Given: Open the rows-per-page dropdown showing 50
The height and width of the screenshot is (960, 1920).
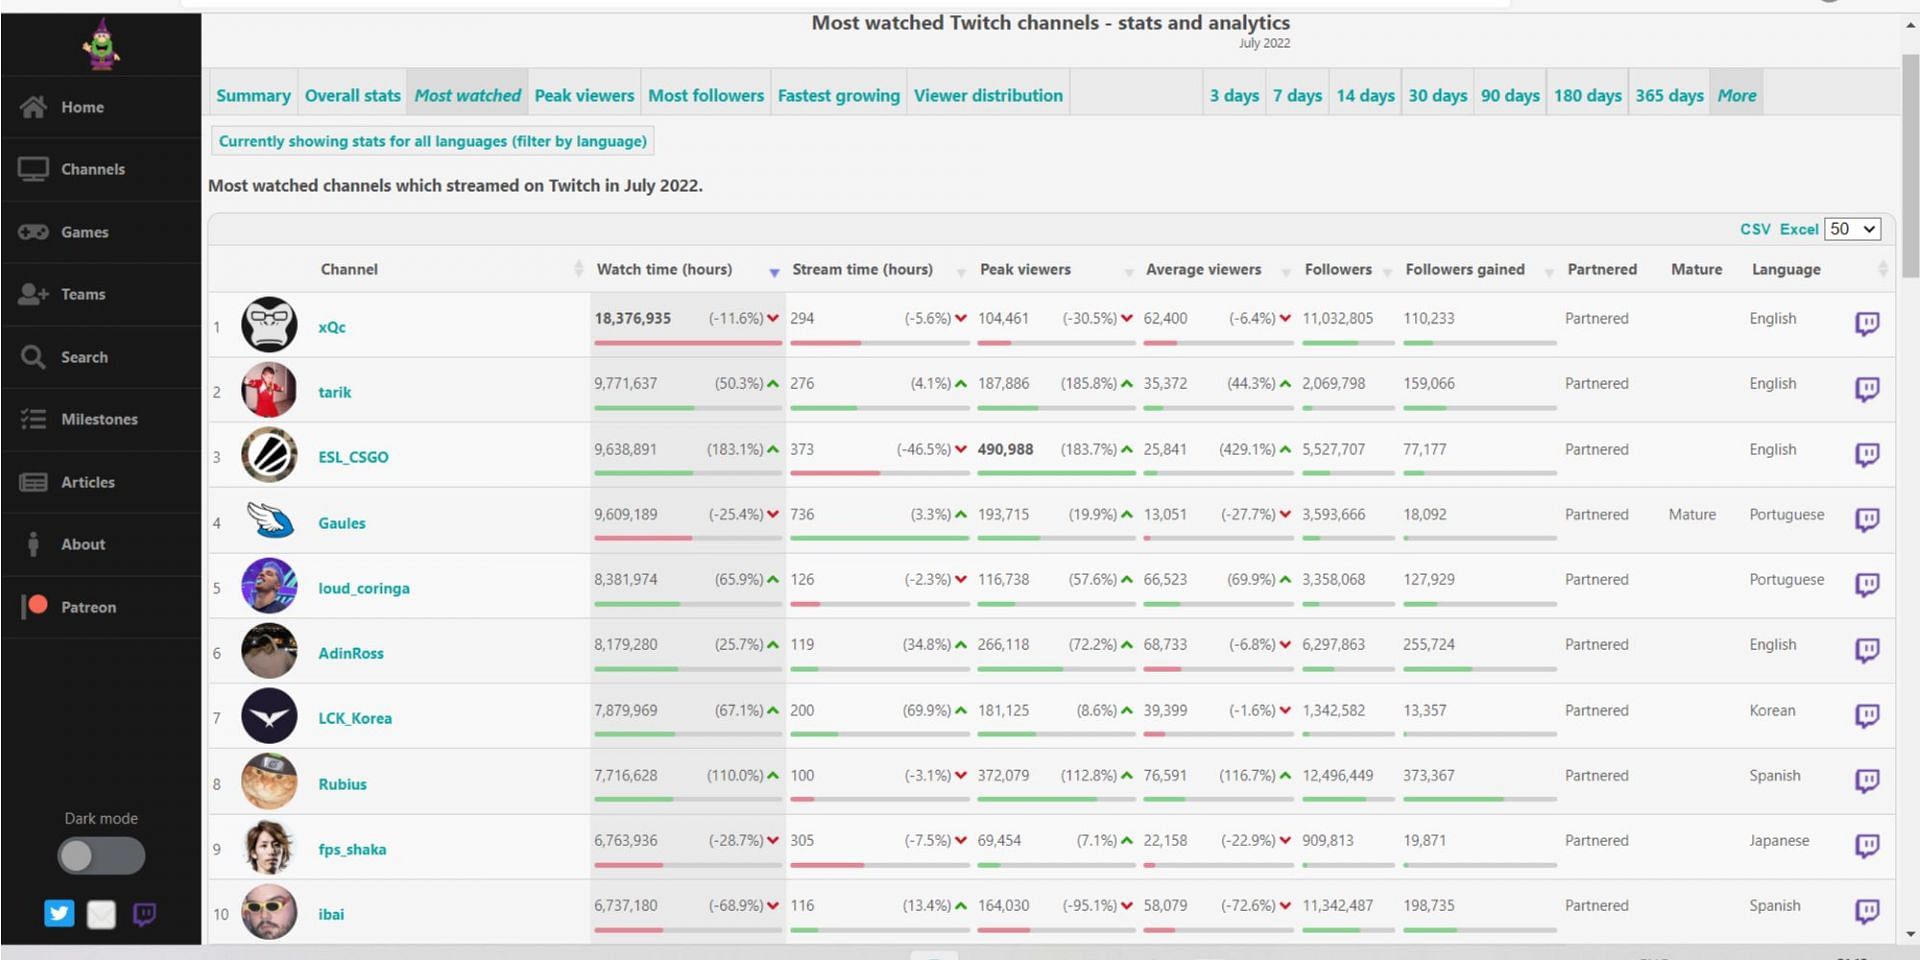Looking at the screenshot, I should click(x=1852, y=229).
